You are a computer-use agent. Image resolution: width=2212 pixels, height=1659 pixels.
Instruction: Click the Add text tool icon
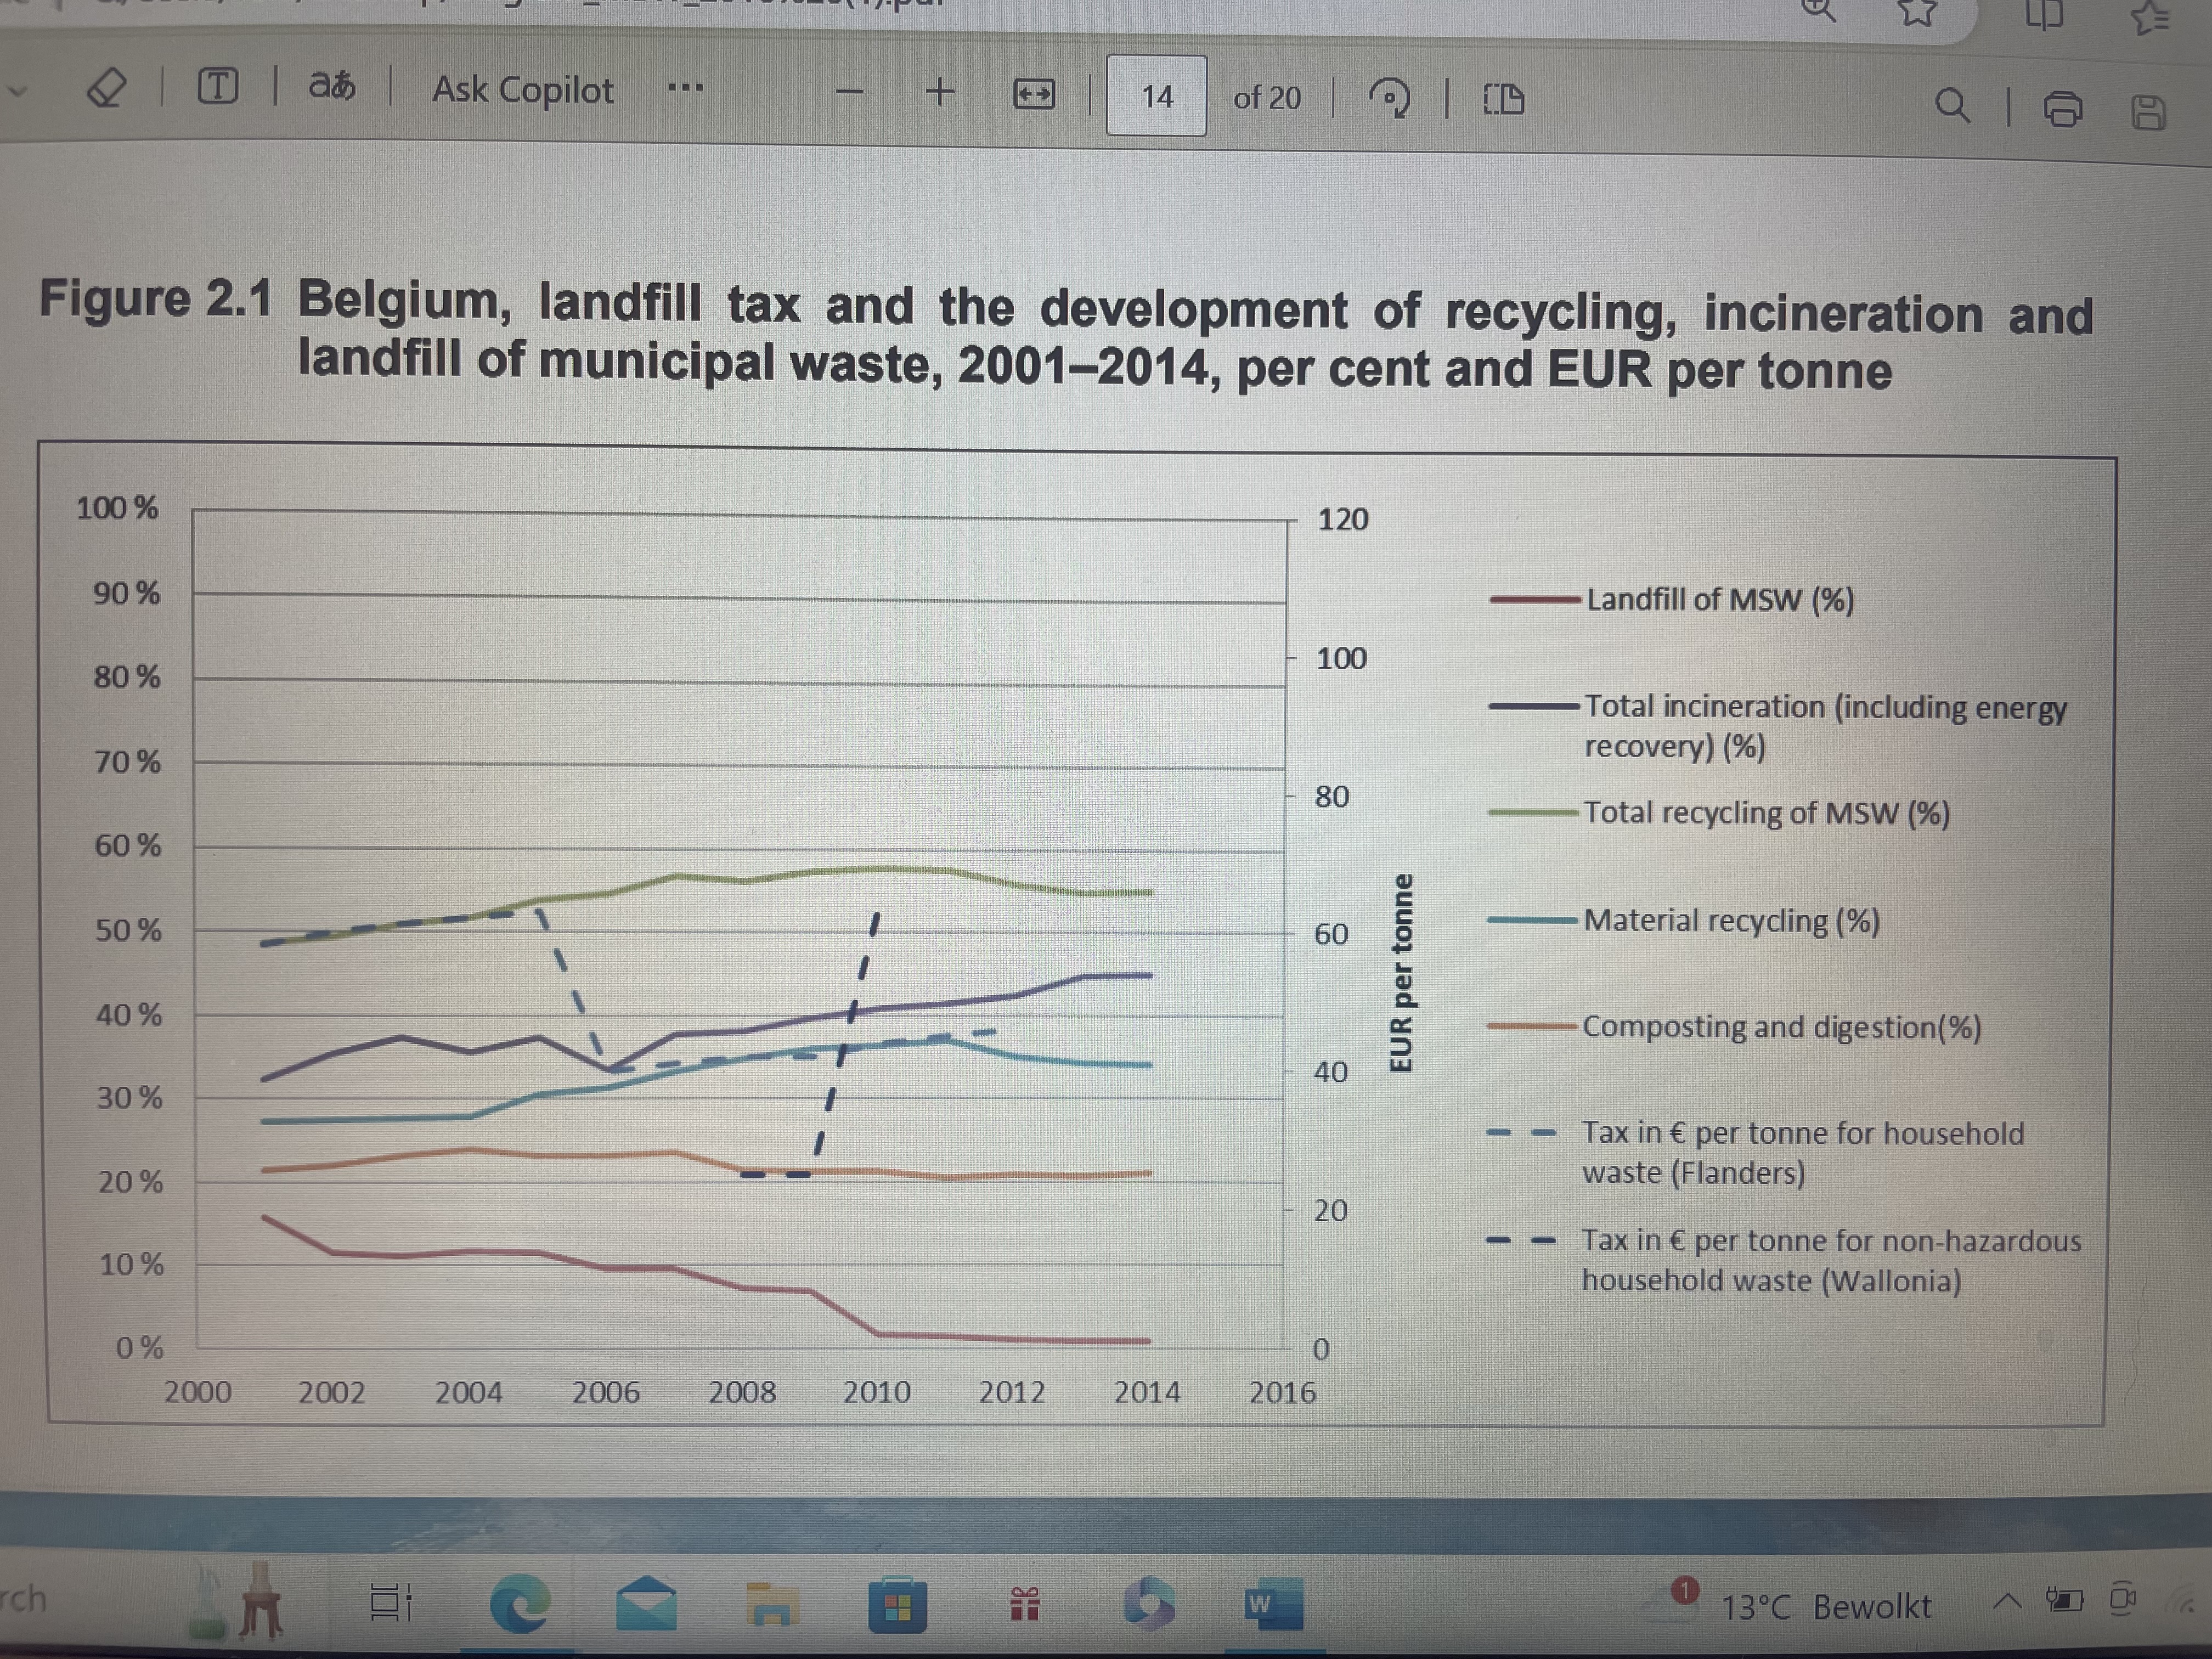217,87
